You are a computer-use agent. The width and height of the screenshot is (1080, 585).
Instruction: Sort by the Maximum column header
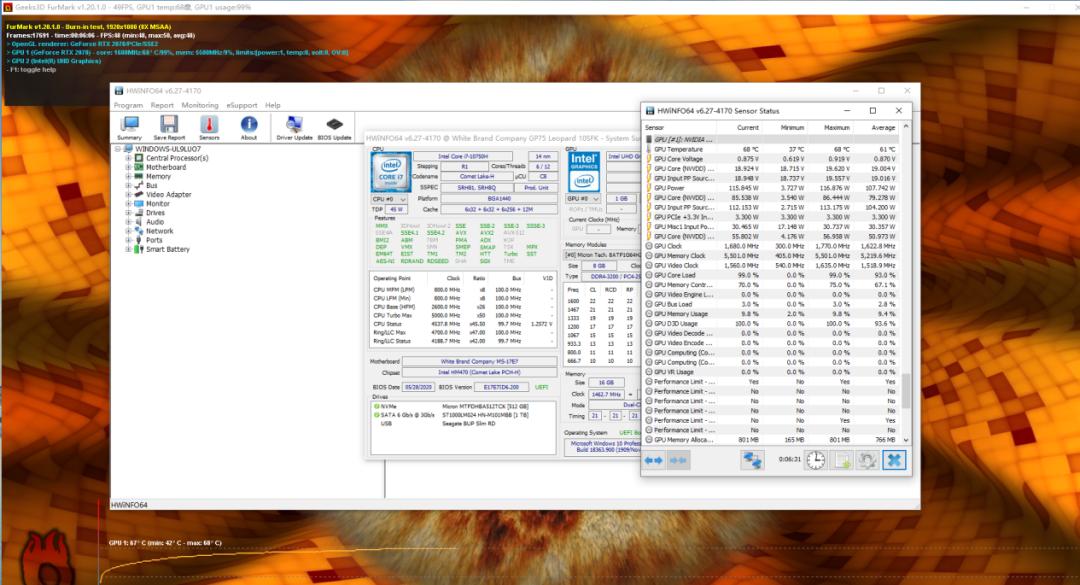[829, 127]
